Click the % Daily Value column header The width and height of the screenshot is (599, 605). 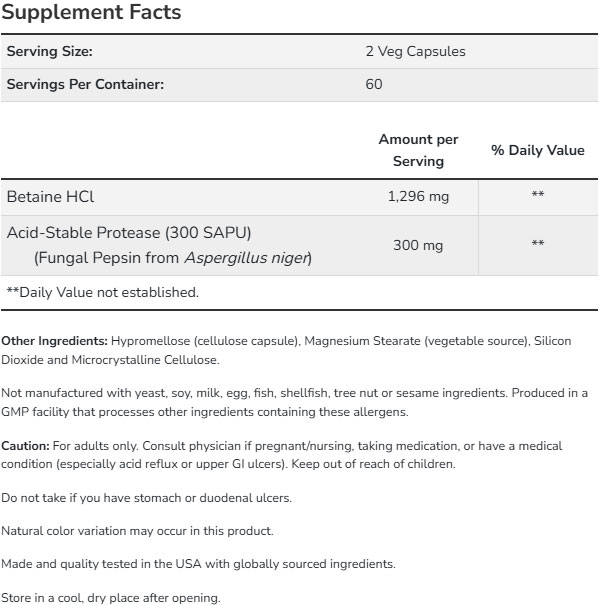(x=538, y=150)
